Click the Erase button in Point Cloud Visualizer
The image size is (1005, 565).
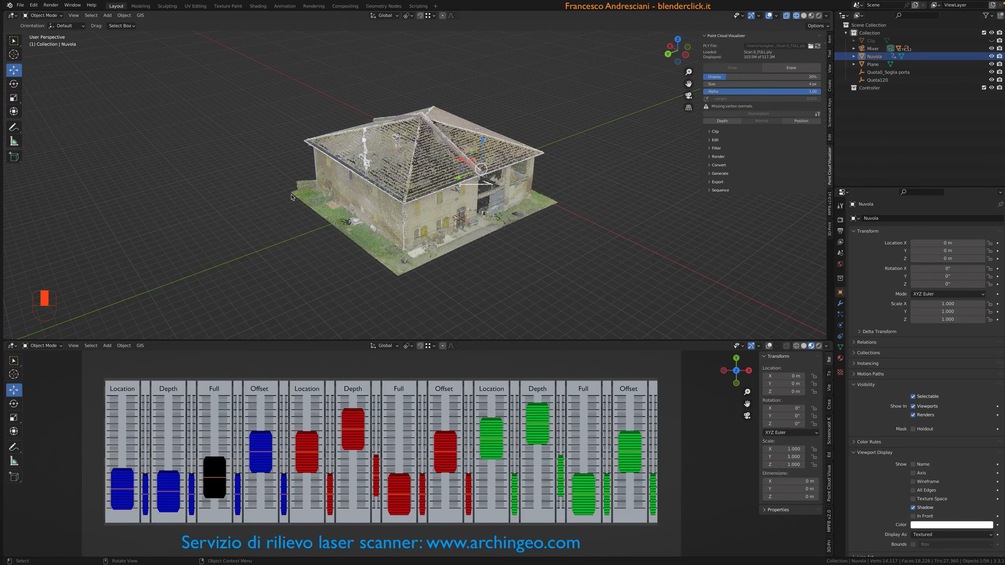click(x=791, y=67)
